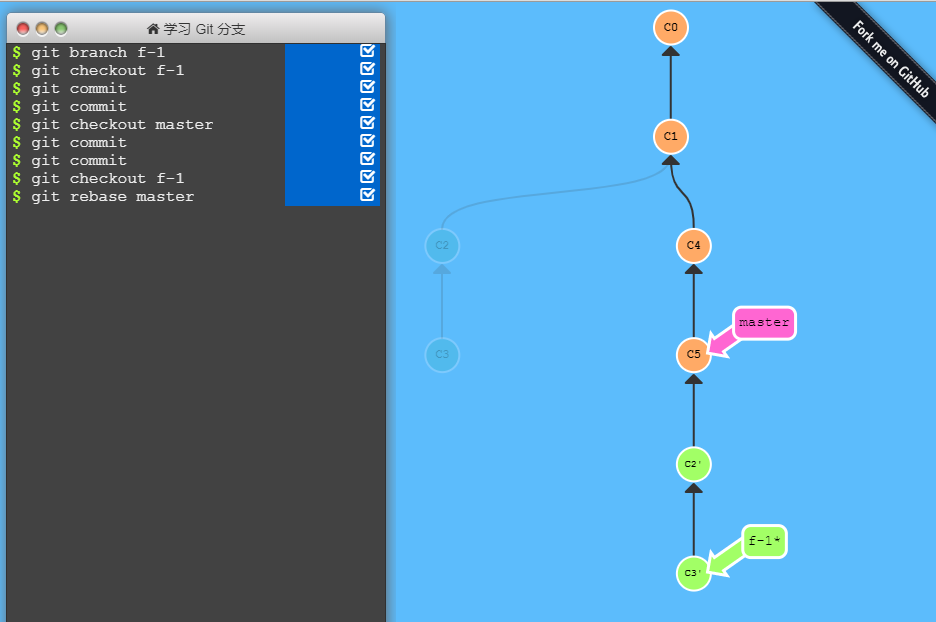The image size is (936, 622).
Task: Click the green maximize window button
Action: (61, 29)
